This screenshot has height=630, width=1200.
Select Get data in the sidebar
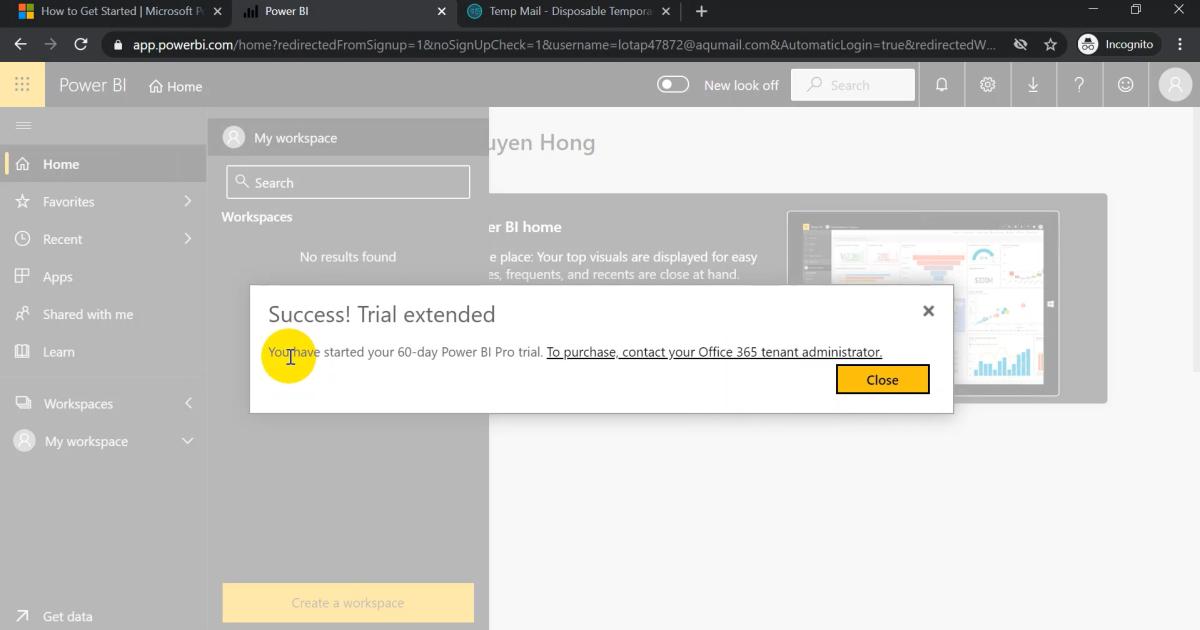66,616
